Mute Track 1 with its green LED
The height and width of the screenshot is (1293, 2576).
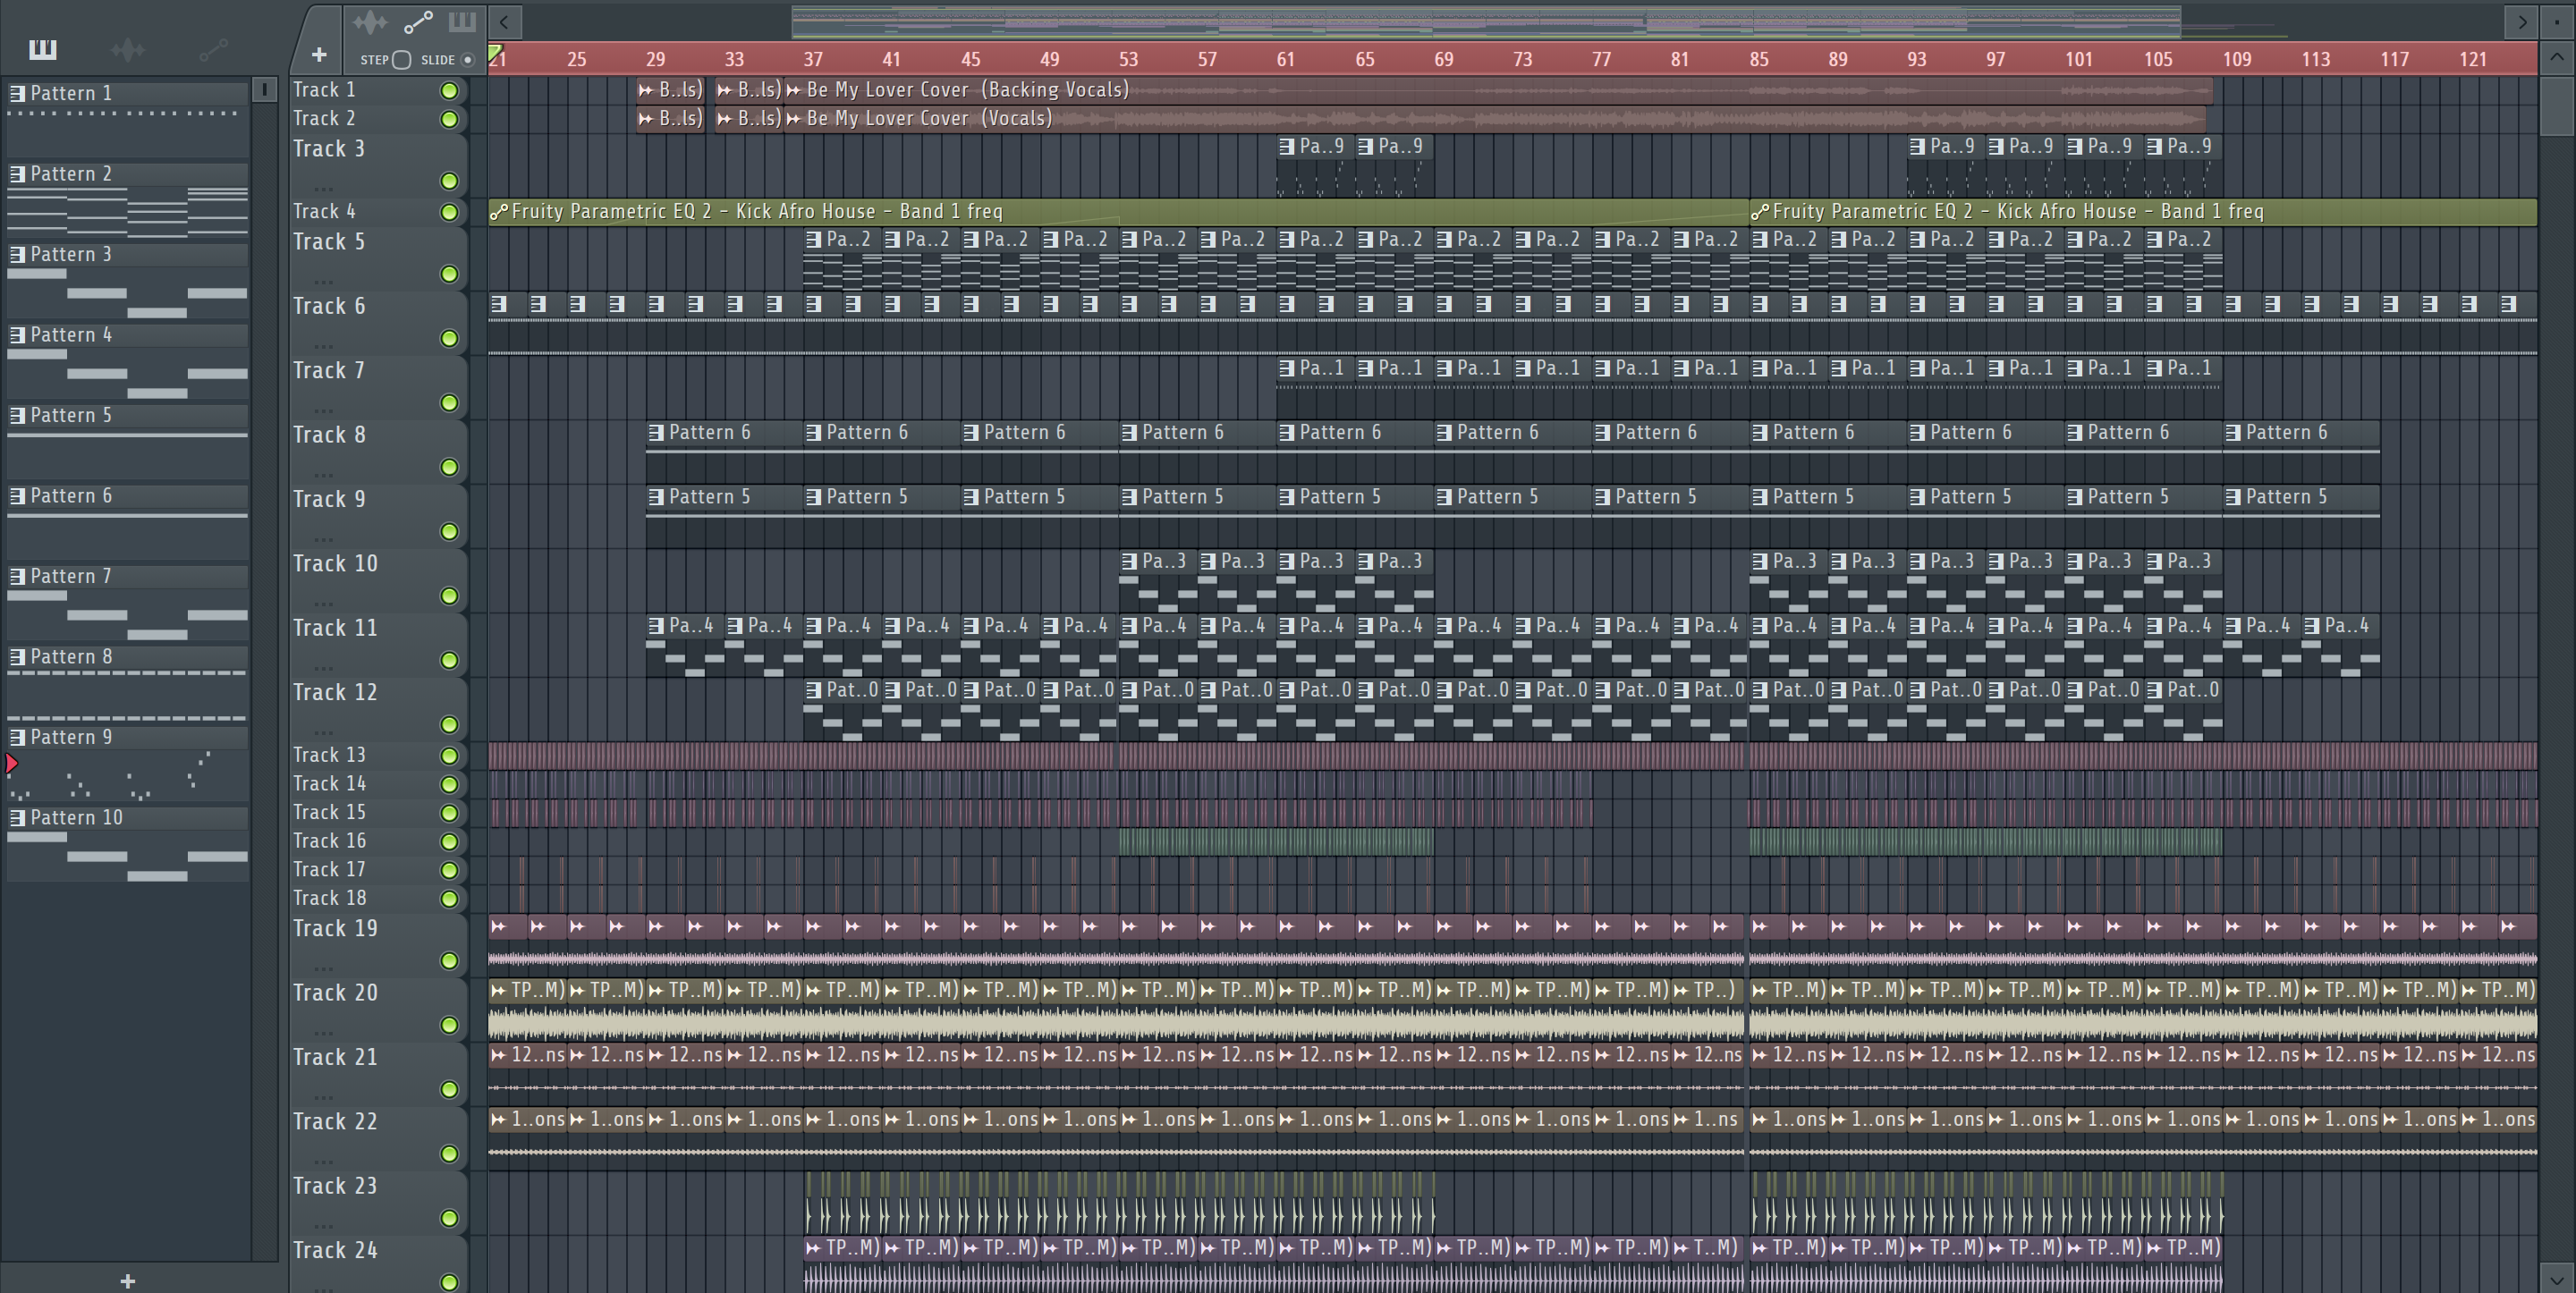pos(450,91)
